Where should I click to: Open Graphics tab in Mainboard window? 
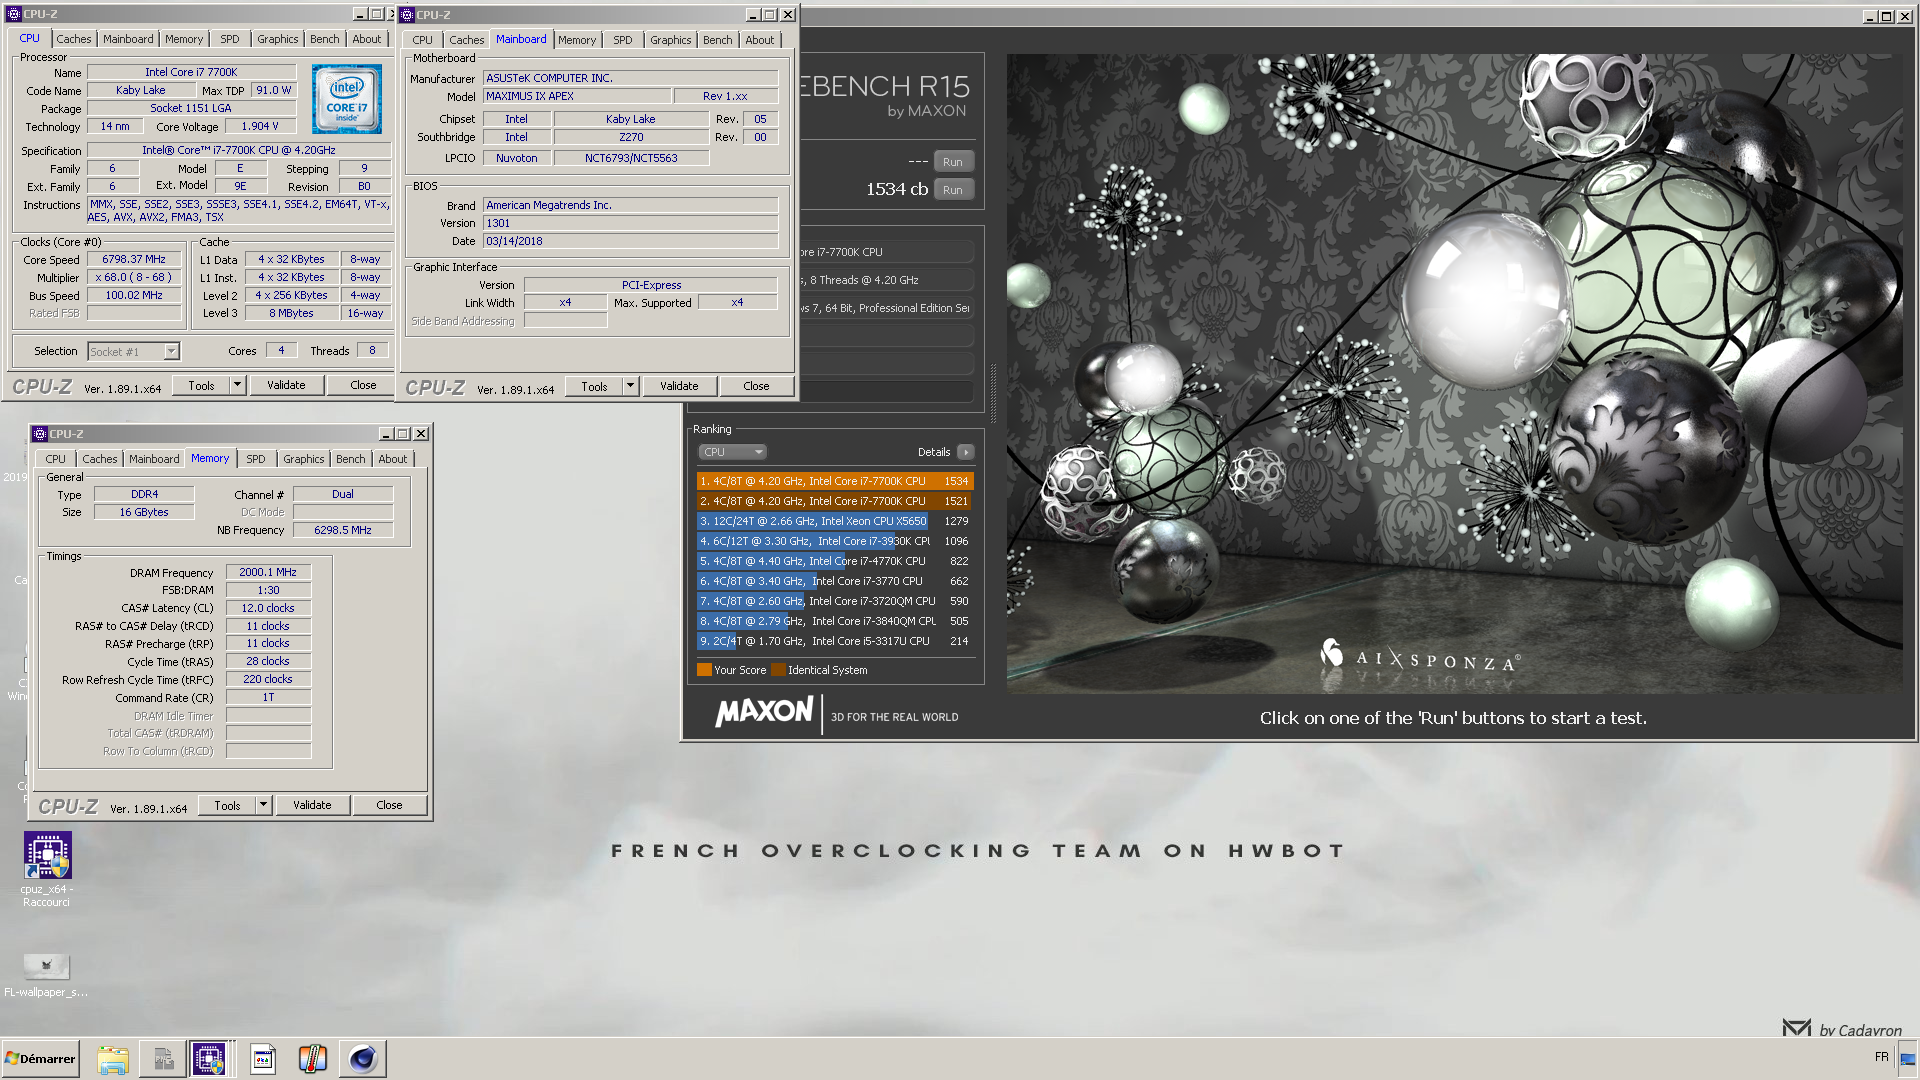pos(670,40)
